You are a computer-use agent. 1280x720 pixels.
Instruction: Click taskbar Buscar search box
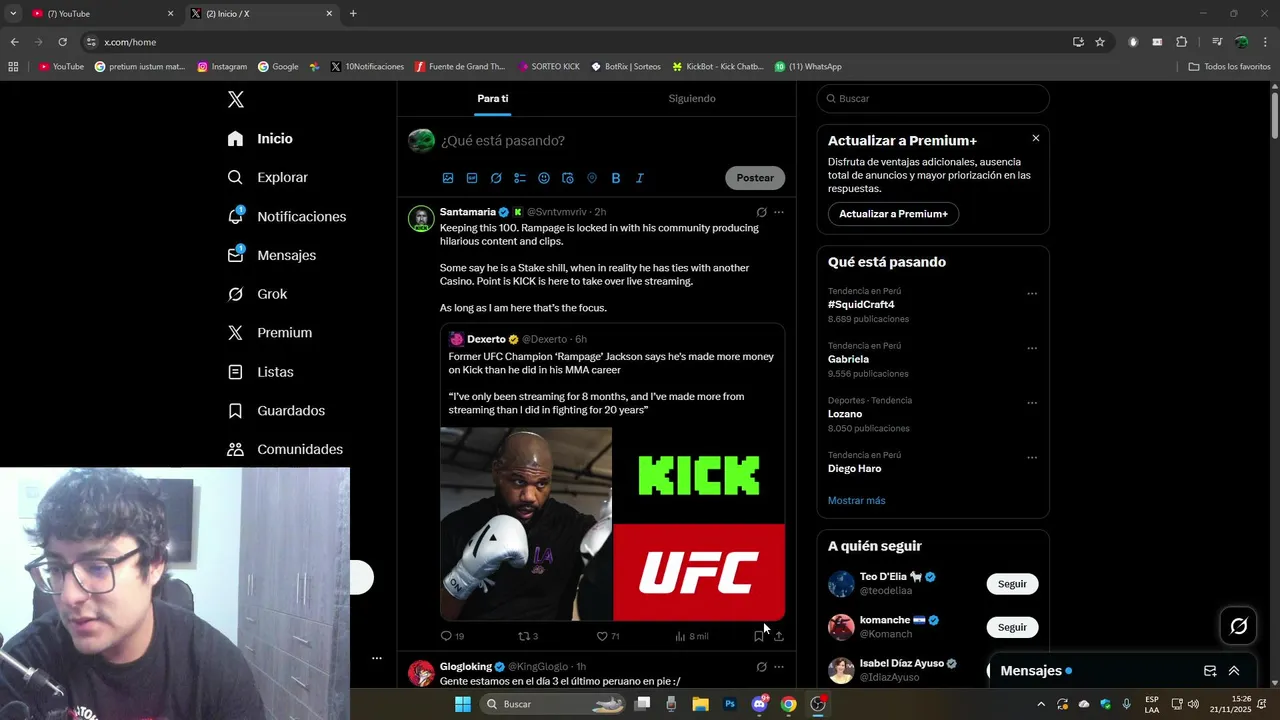(x=553, y=704)
